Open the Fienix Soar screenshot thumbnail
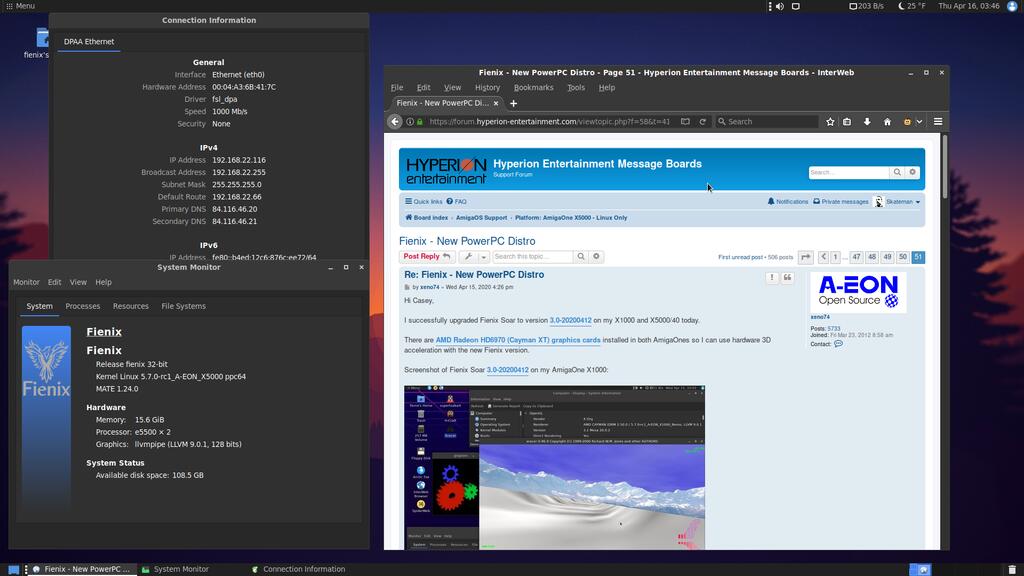1024x576 pixels. tap(554, 467)
